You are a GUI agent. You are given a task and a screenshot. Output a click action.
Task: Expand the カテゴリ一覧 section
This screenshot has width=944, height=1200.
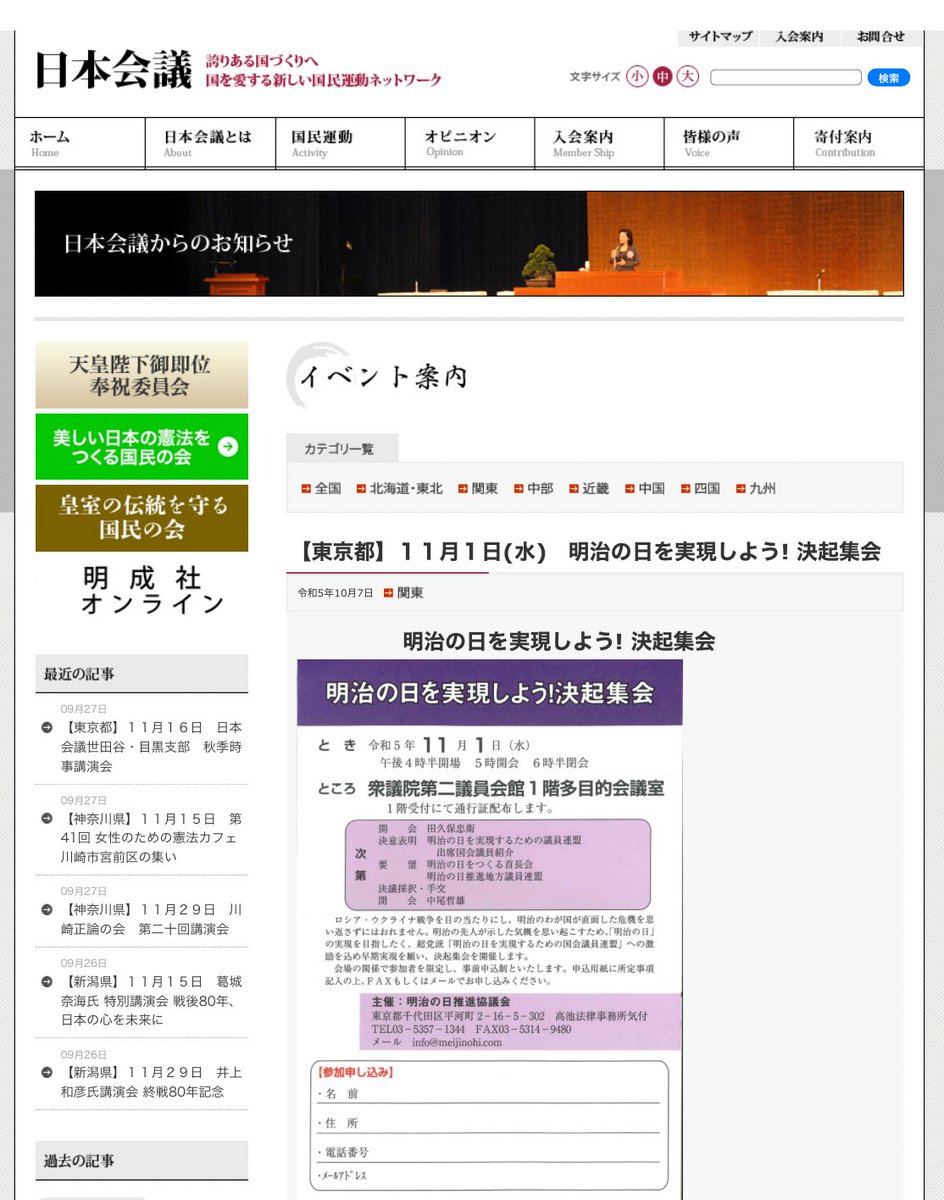click(341, 449)
